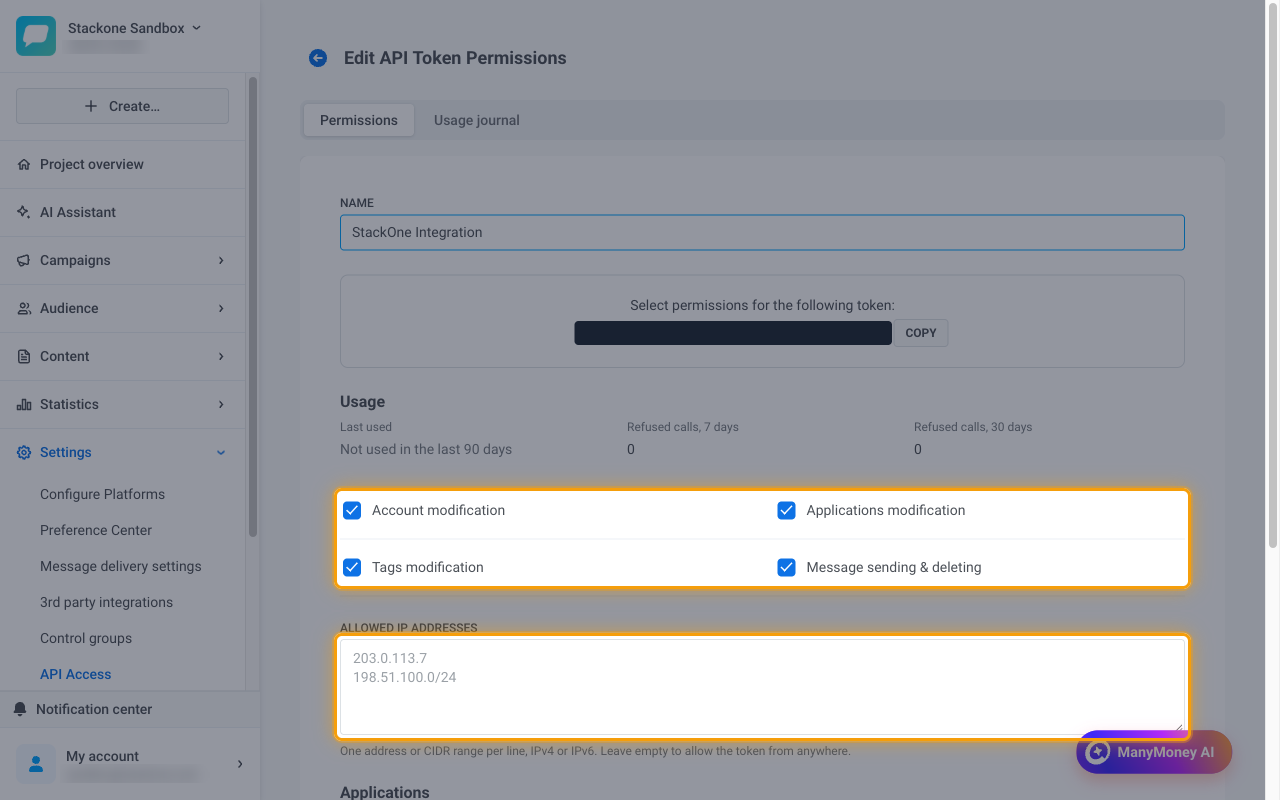
Task: Click the Pushwoosh chat bubble logo
Action: tap(36, 36)
